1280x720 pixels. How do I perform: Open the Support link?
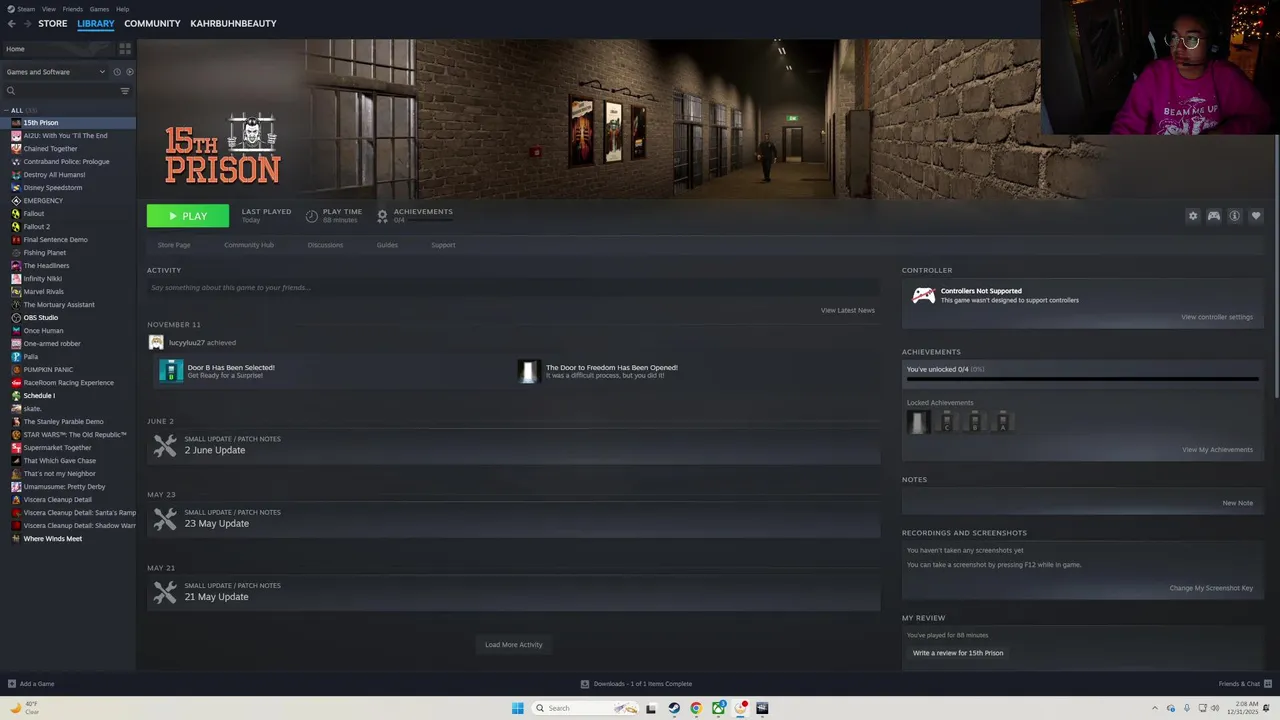click(x=443, y=245)
